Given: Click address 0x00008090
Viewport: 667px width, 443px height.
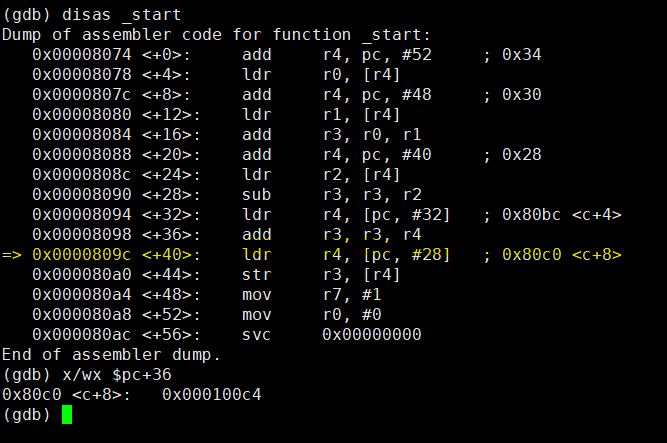Looking at the screenshot, I should click(82, 195).
